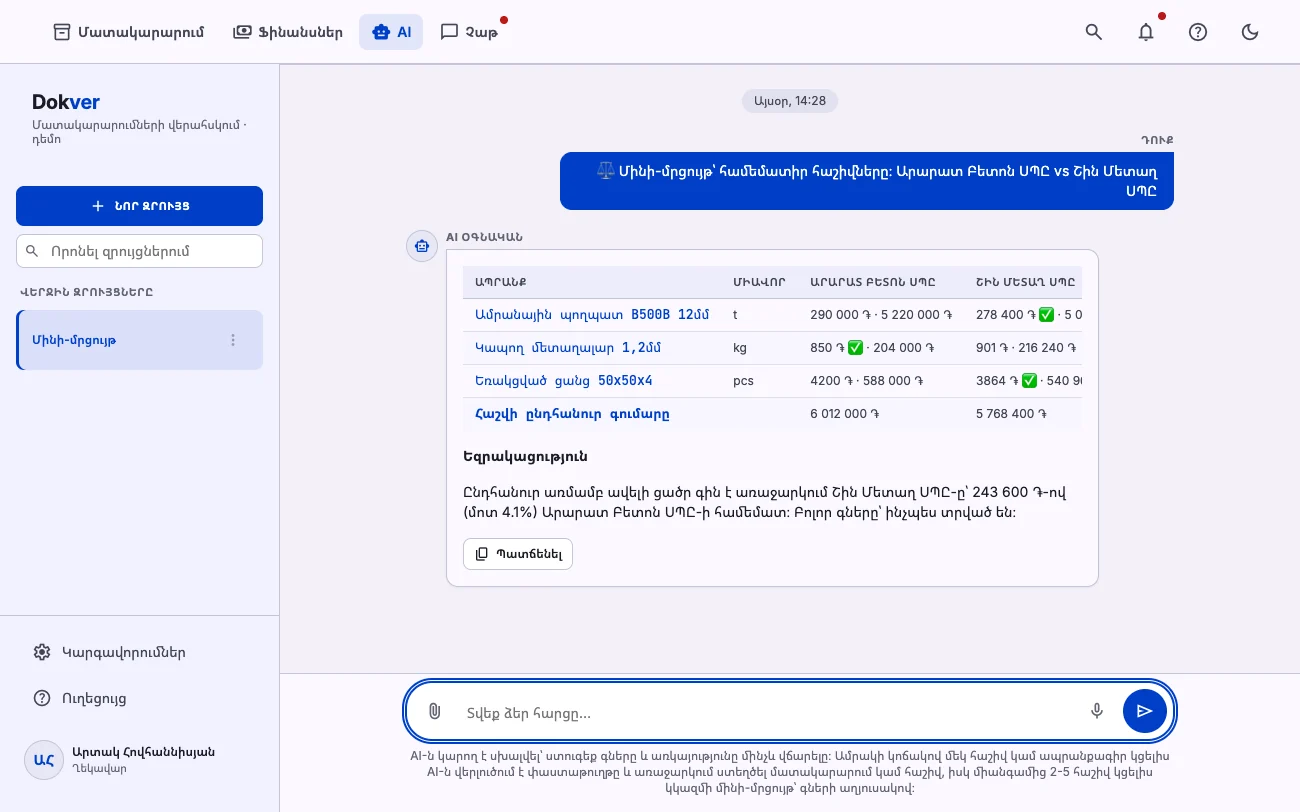Open notifications bell
This screenshot has width=1300, height=812.
[1146, 32]
